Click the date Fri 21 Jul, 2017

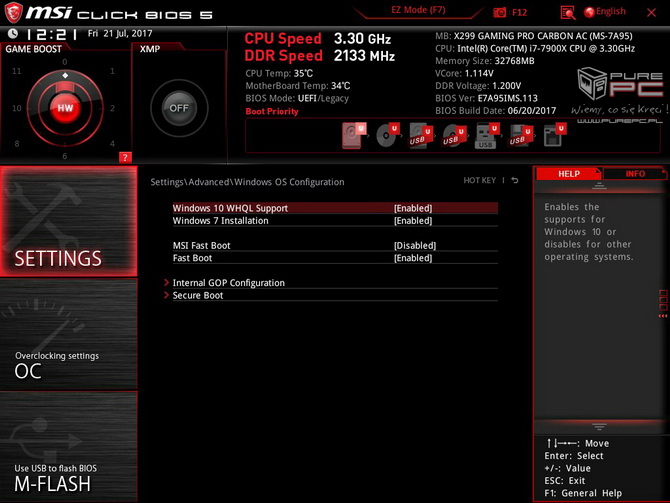(x=120, y=33)
